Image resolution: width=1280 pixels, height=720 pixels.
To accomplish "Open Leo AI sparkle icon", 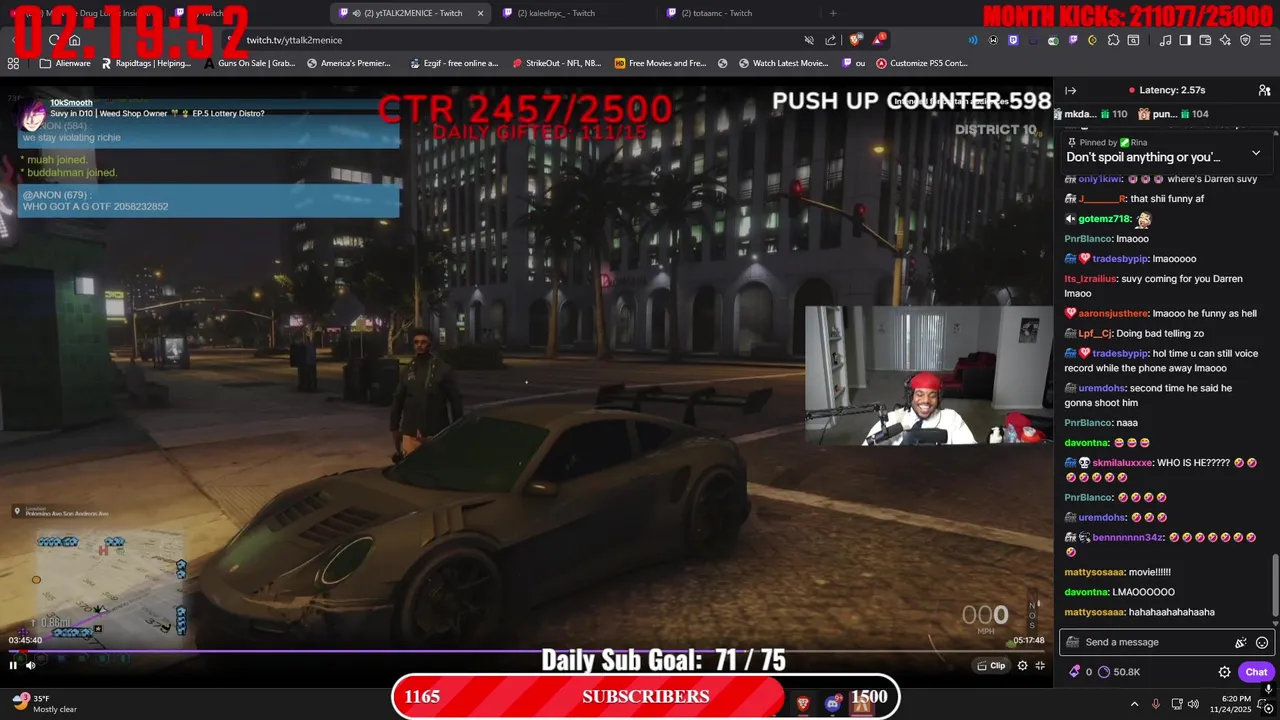I will click(1225, 40).
